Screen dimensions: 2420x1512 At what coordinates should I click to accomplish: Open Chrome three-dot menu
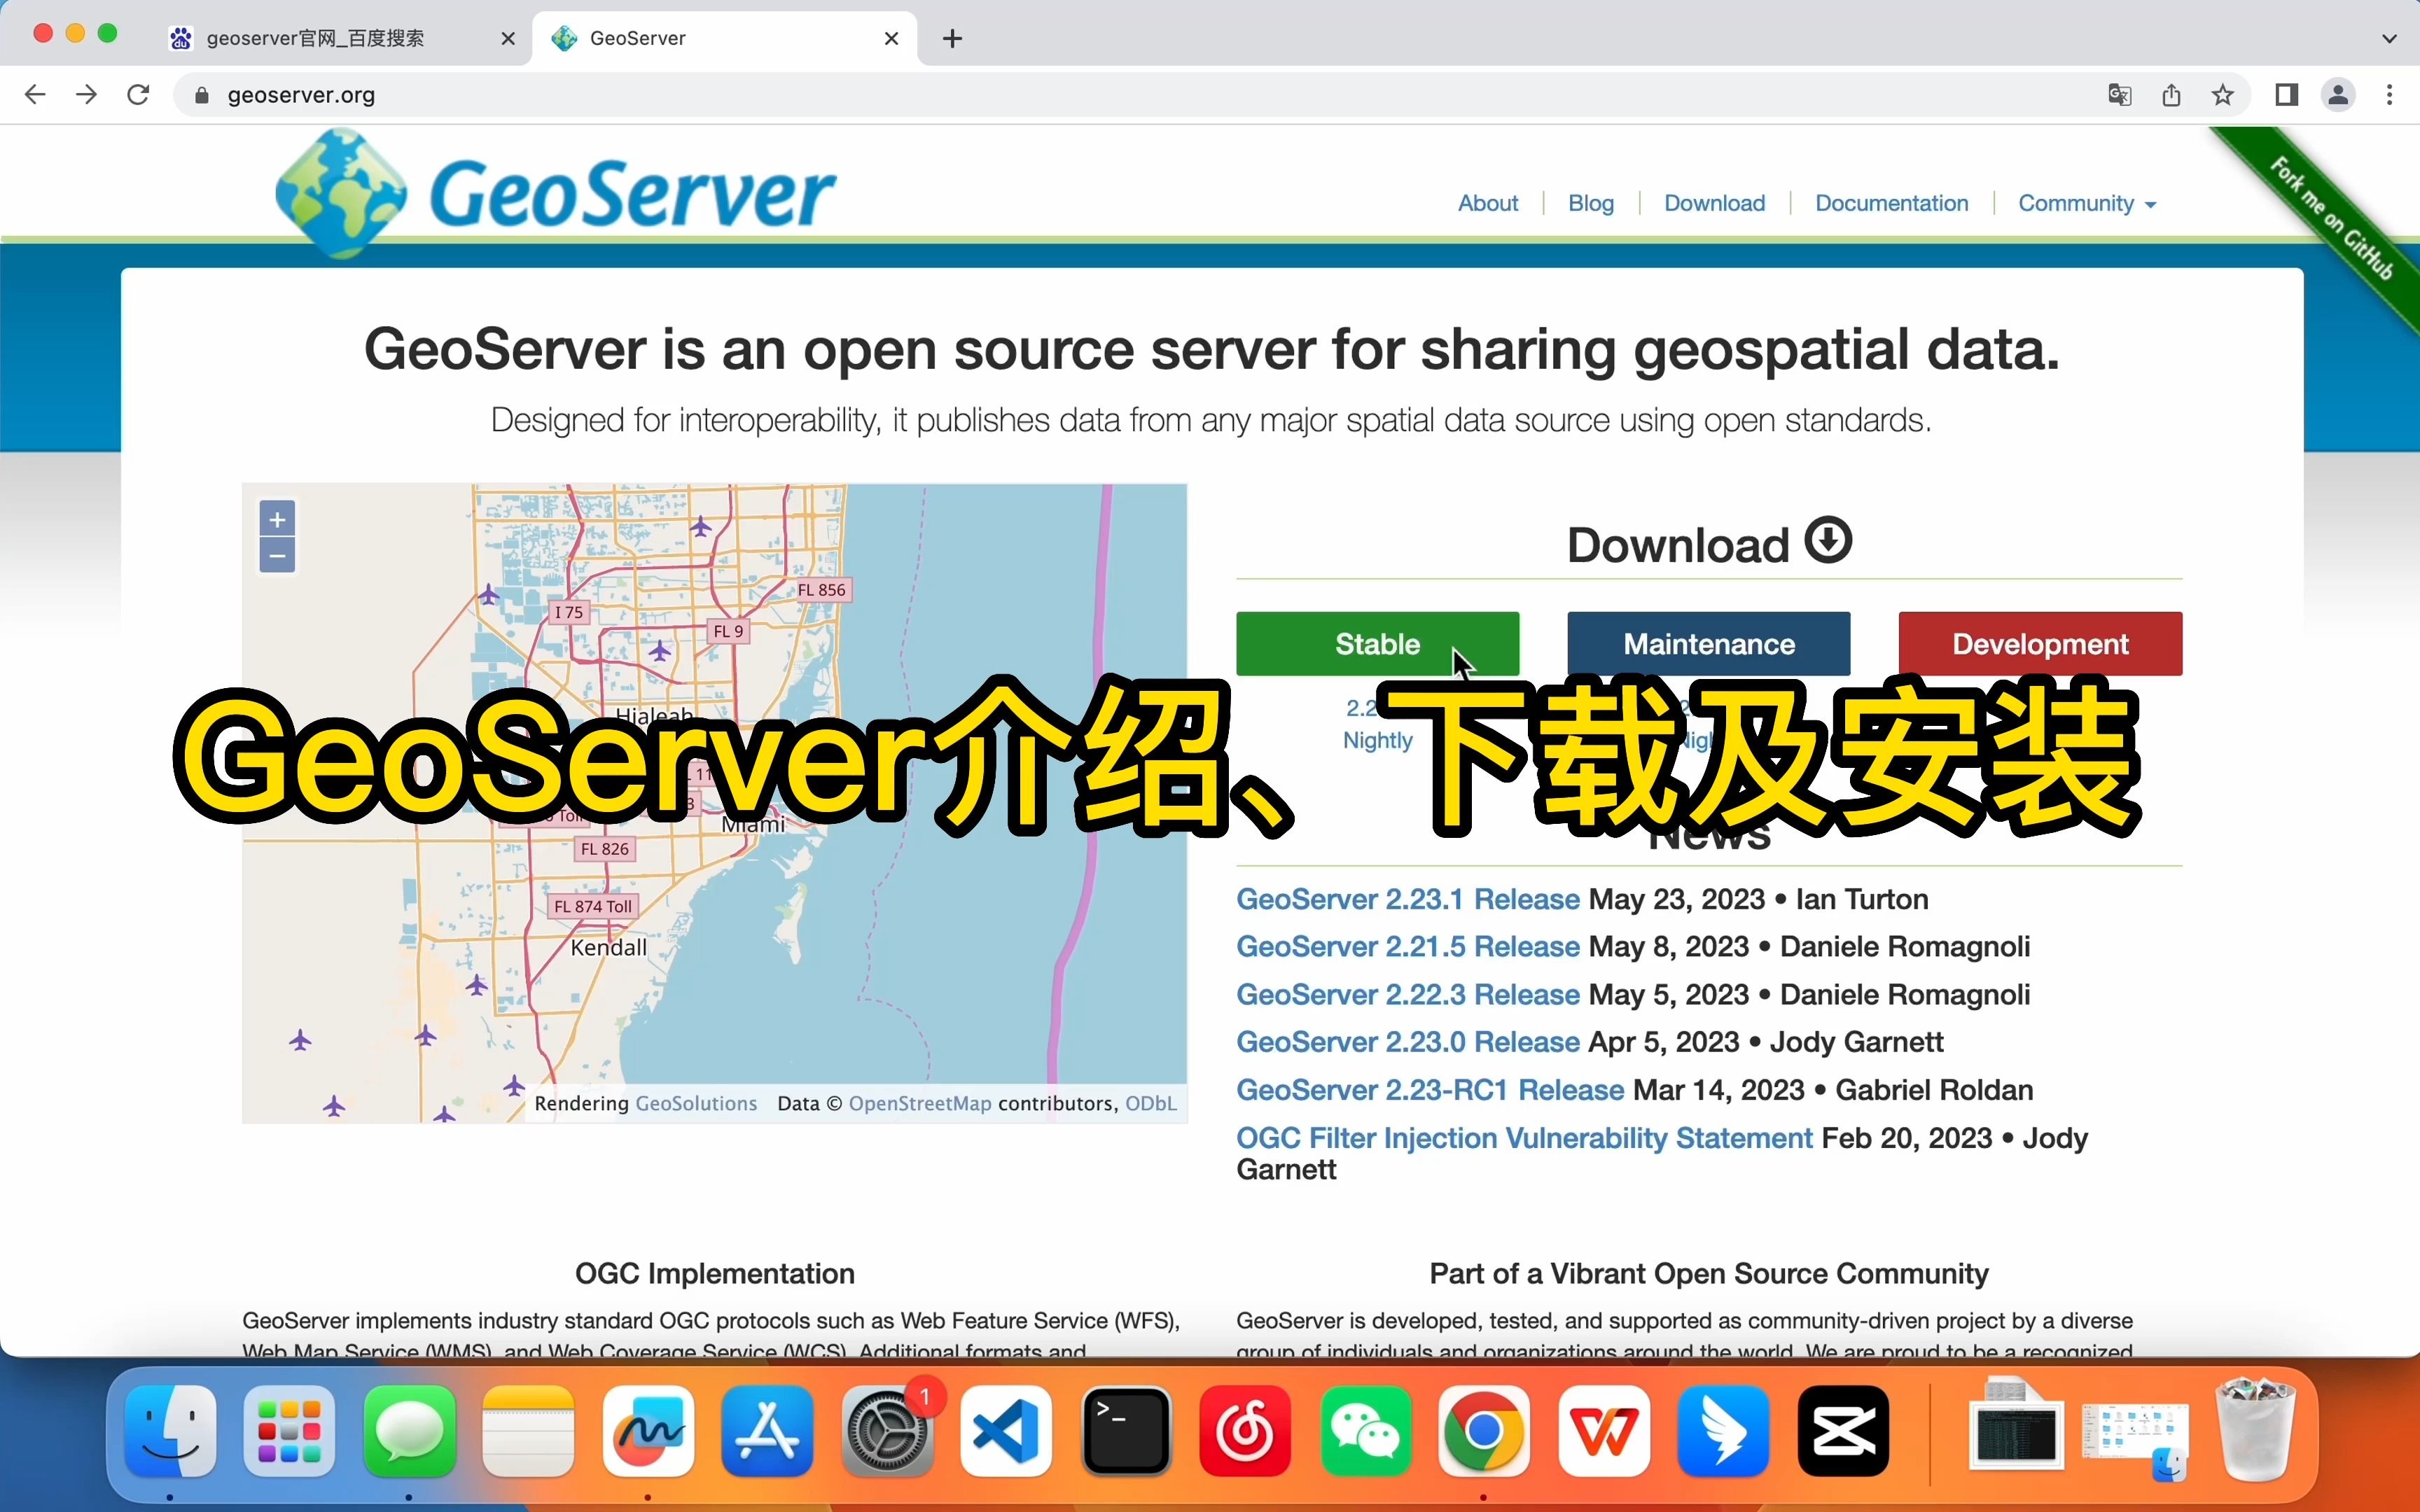(x=2389, y=95)
